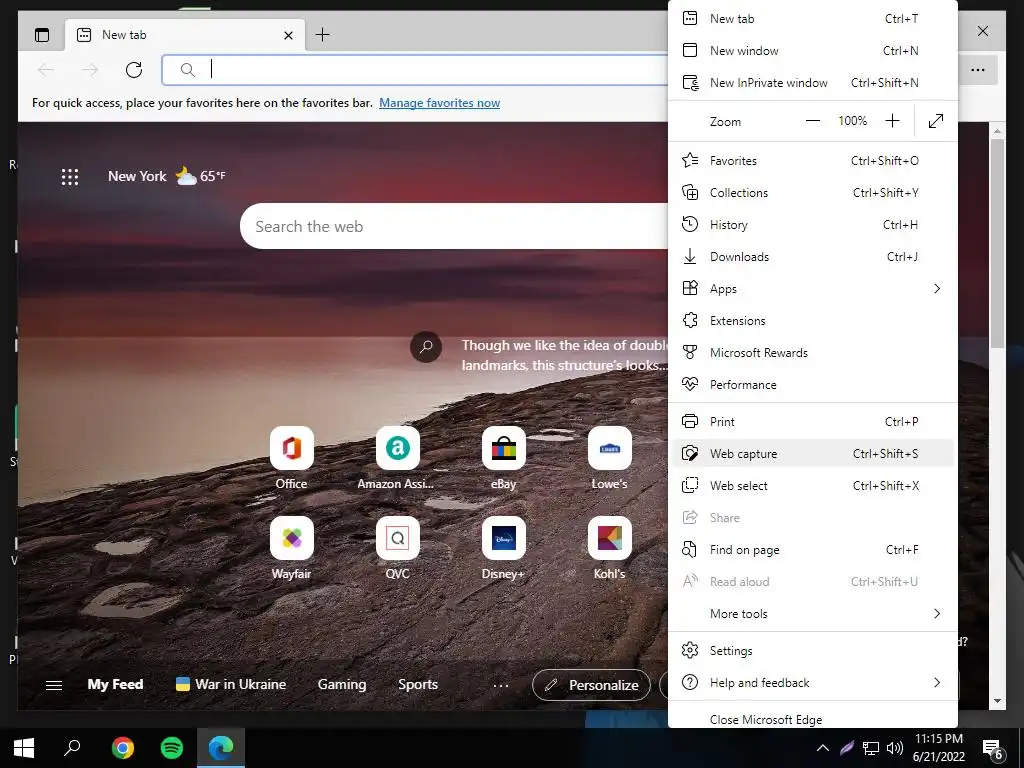Click the Personalize button

click(591, 685)
